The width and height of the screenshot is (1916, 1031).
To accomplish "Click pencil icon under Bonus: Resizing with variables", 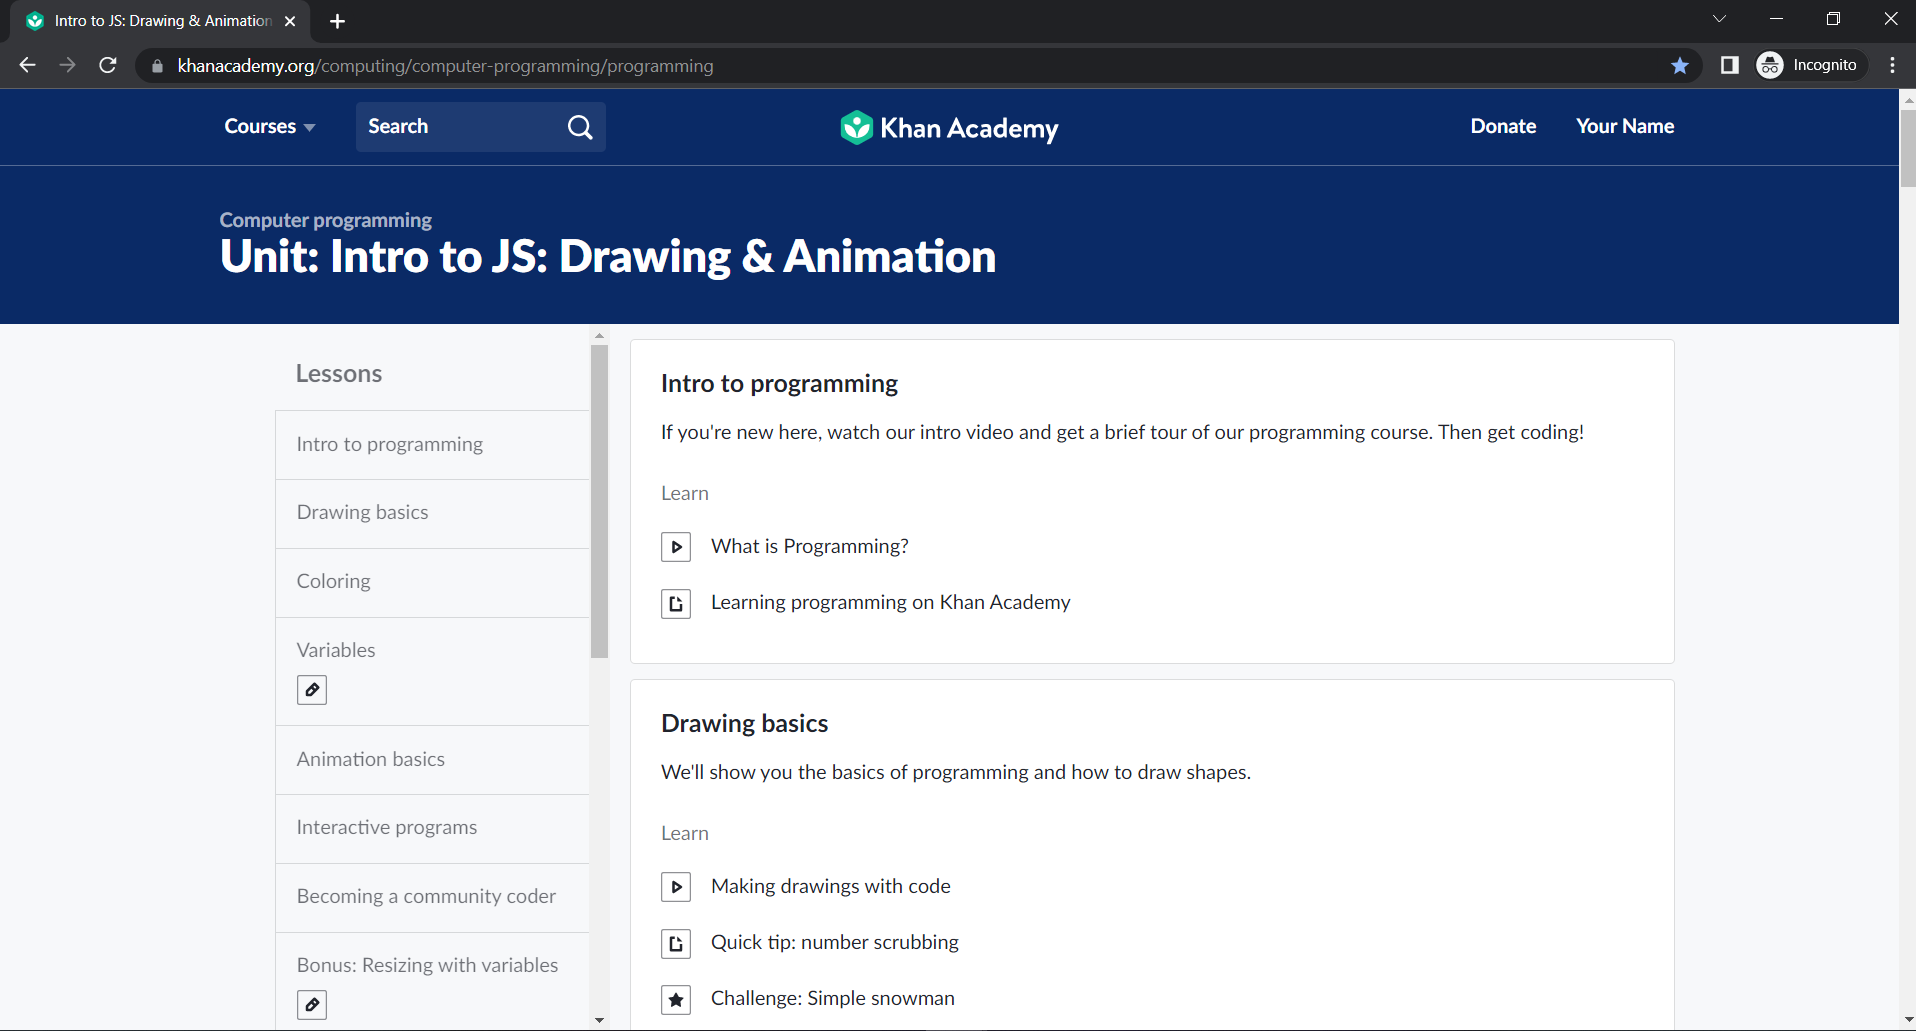I will pos(312,1005).
